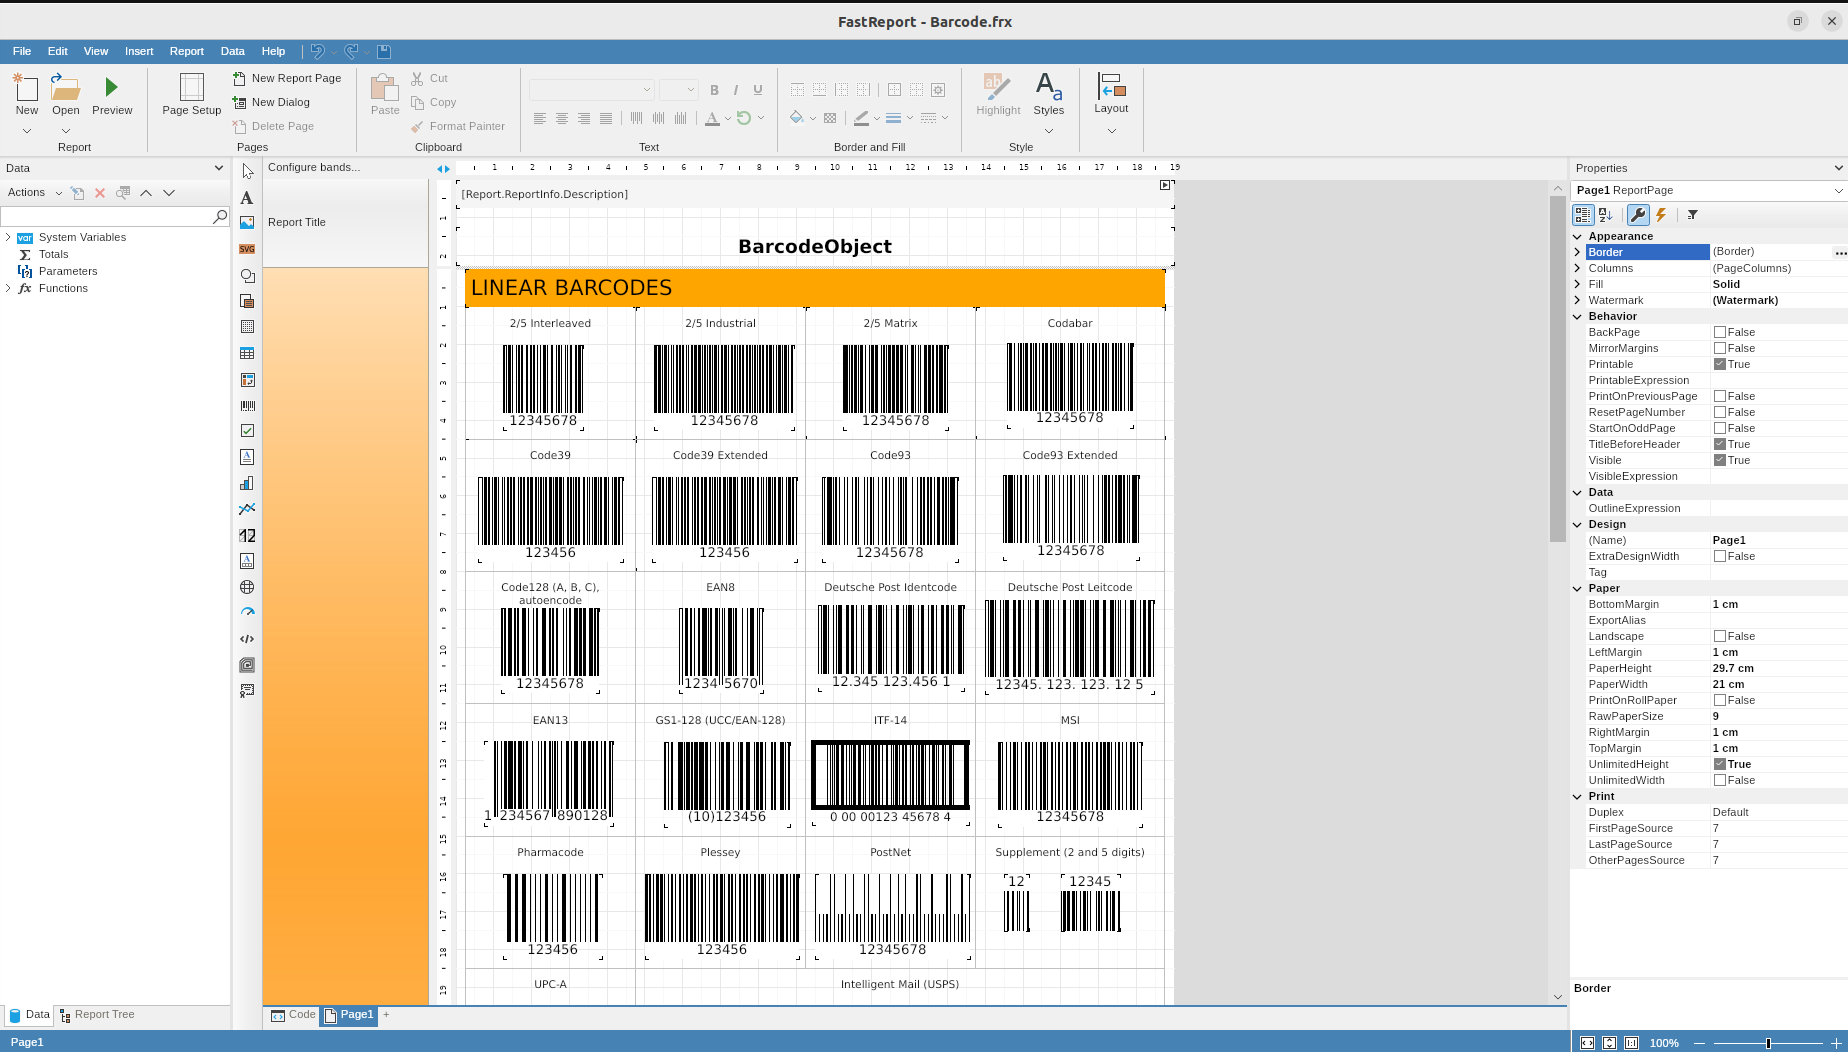The width and height of the screenshot is (1848, 1052).
Task: Sort properties alphabetically
Action: coord(1606,215)
